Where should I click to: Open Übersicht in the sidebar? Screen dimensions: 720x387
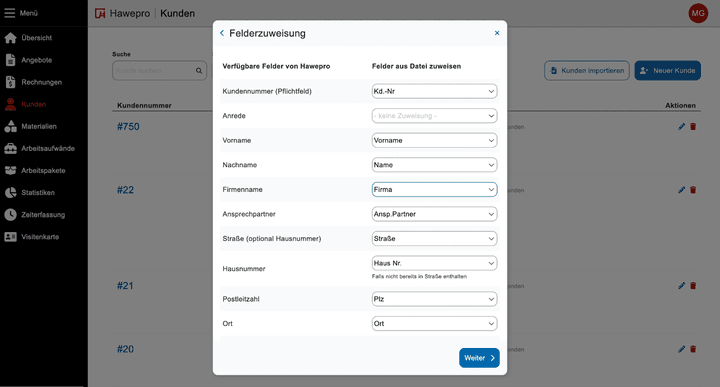pos(37,38)
